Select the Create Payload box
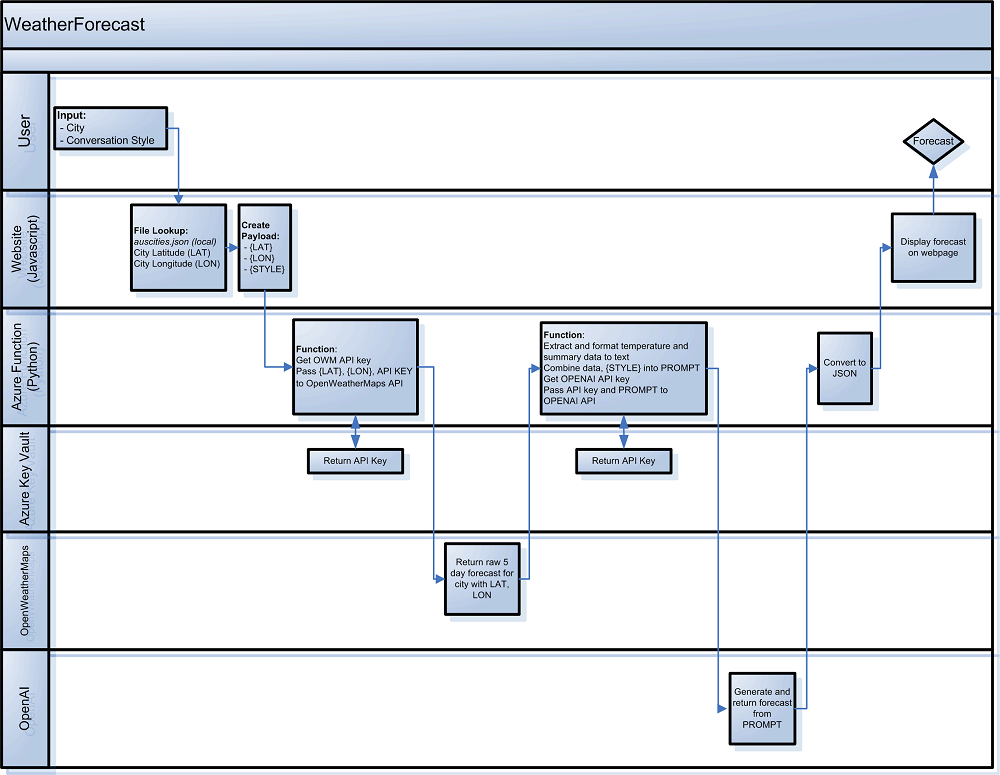 tap(264, 248)
